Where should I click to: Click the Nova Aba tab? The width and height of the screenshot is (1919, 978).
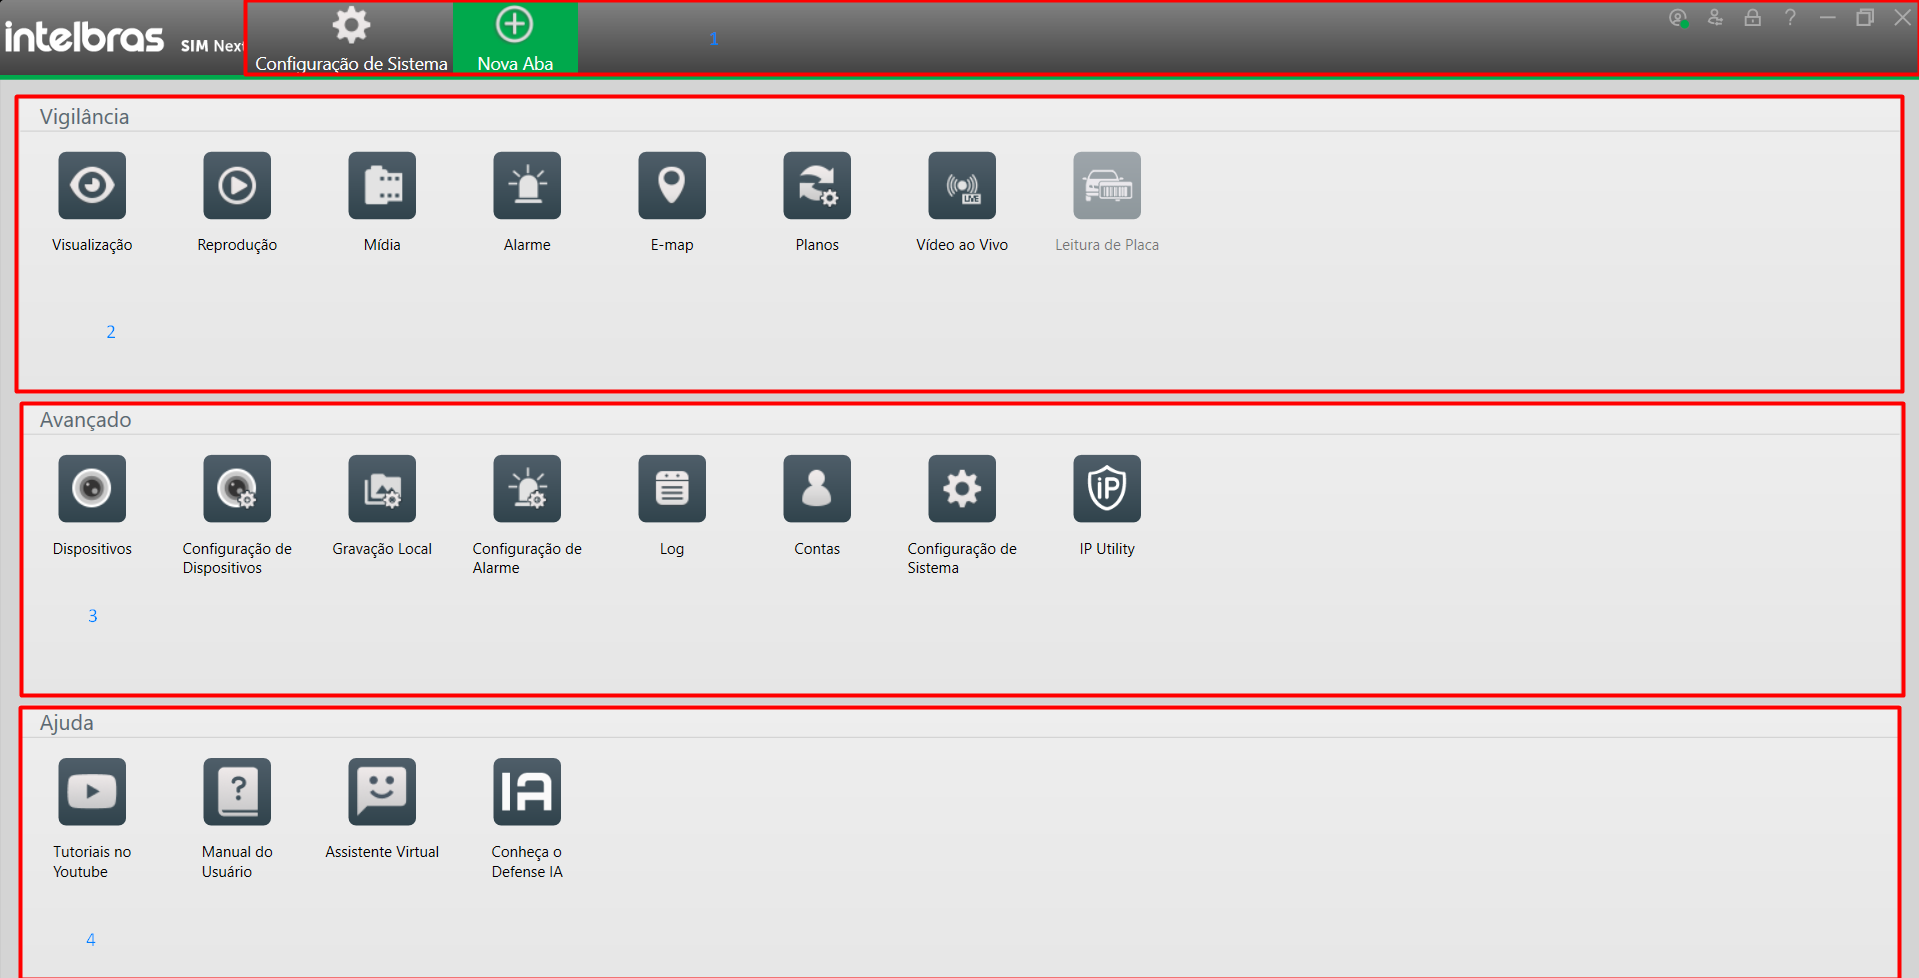tap(515, 39)
